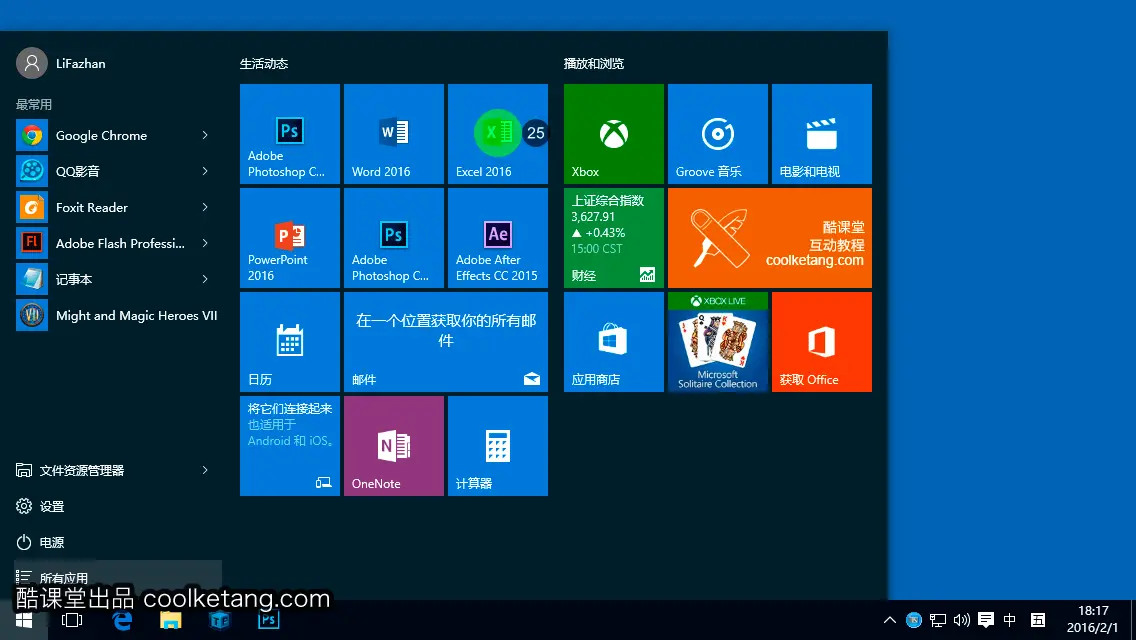Open Microsoft Edge from taskbar
This screenshot has width=1136, height=640.
(122, 620)
